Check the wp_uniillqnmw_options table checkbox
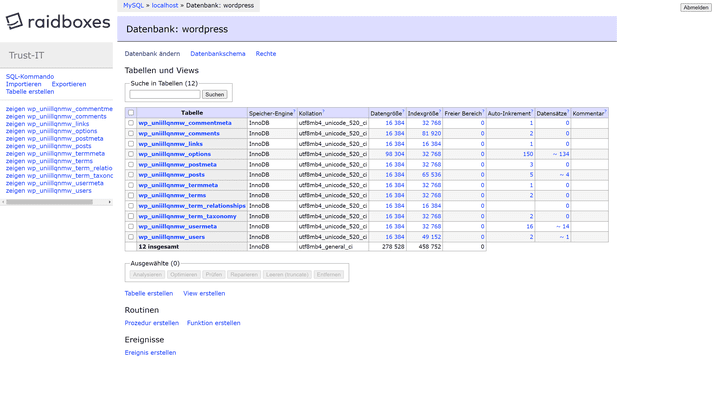This screenshot has width=720, height=405. point(131,154)
